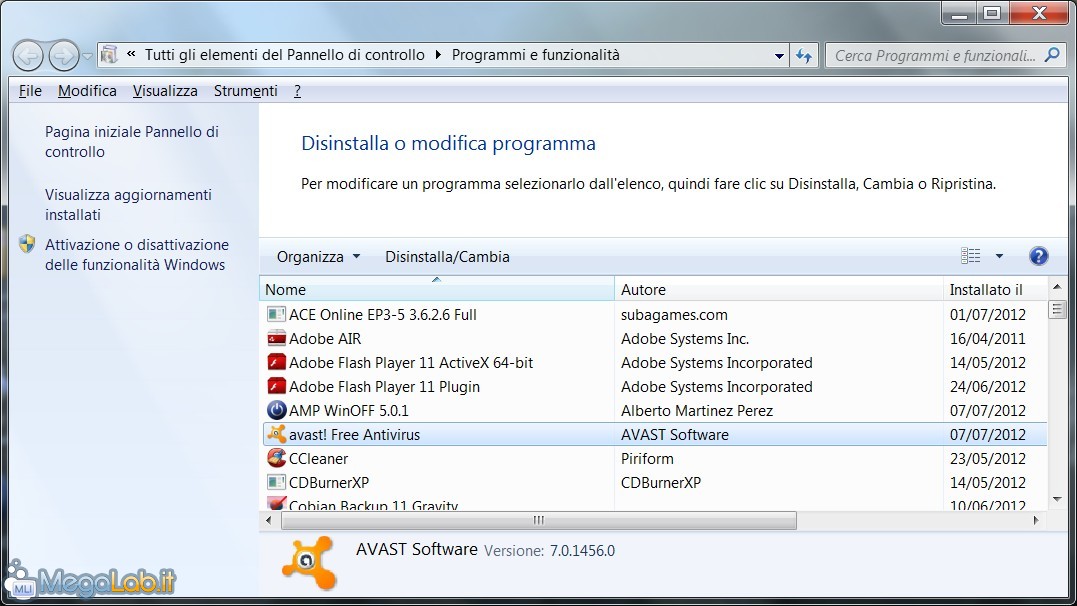
Task: Open the help question mark button
Action: point(1039,256)
